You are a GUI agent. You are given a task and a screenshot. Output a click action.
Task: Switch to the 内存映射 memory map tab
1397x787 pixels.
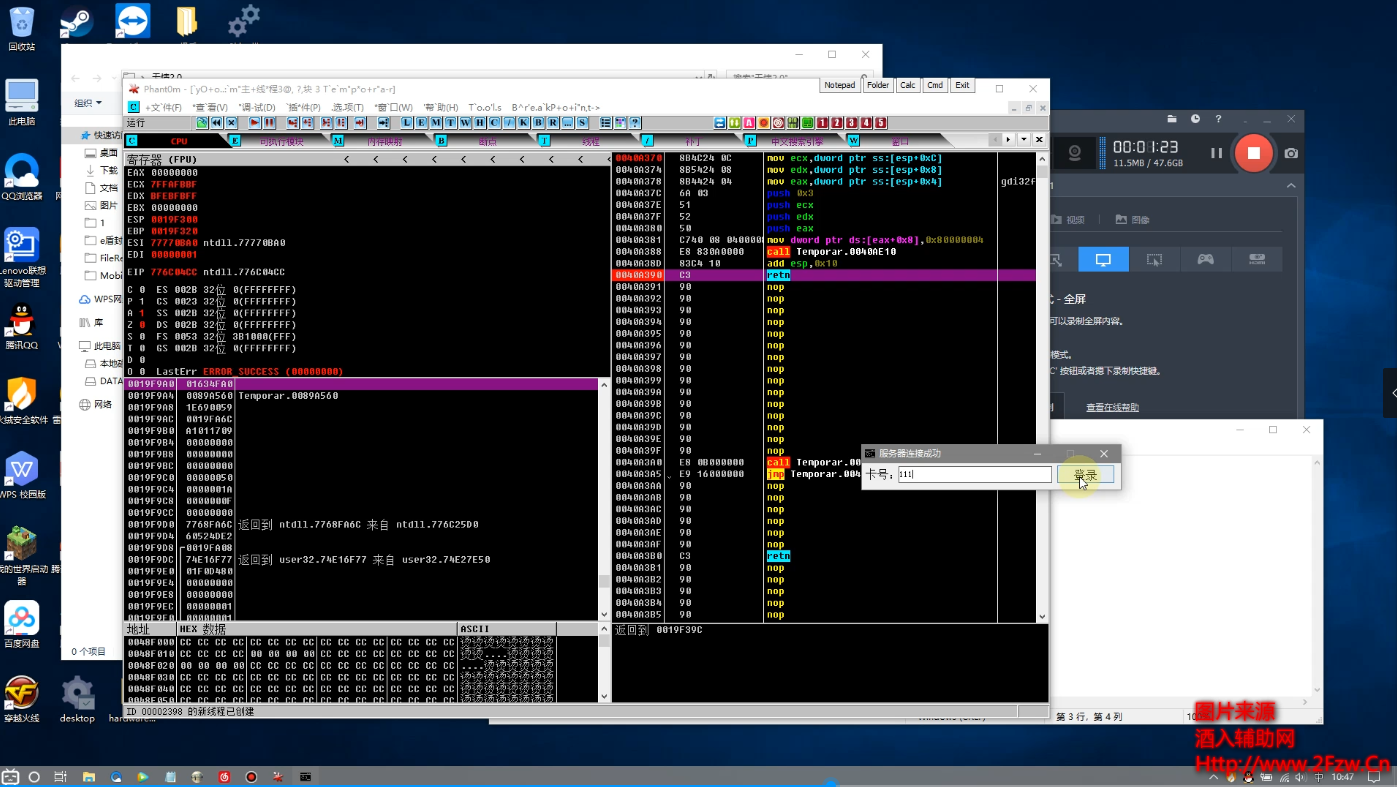[384, 141]
